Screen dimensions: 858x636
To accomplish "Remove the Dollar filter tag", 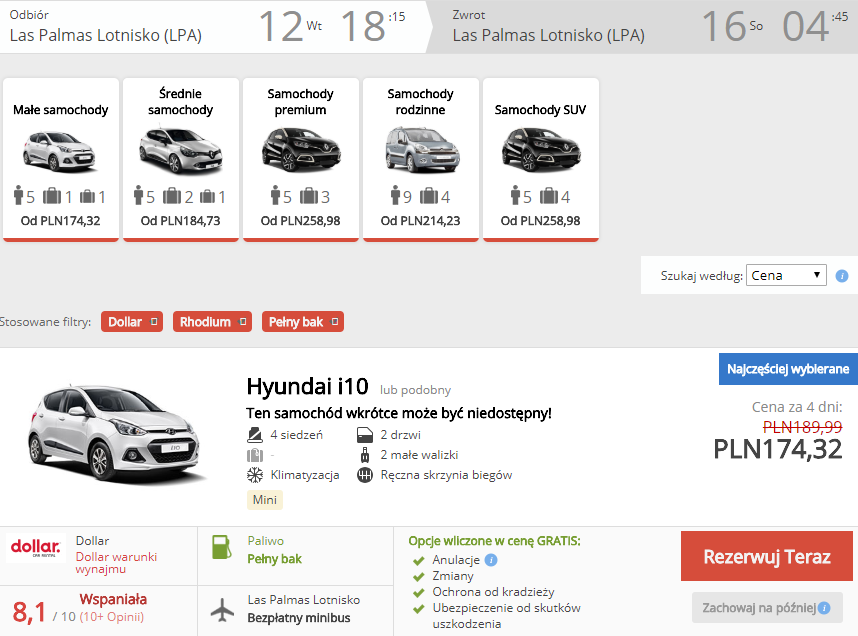I will [x=154, y=322].
